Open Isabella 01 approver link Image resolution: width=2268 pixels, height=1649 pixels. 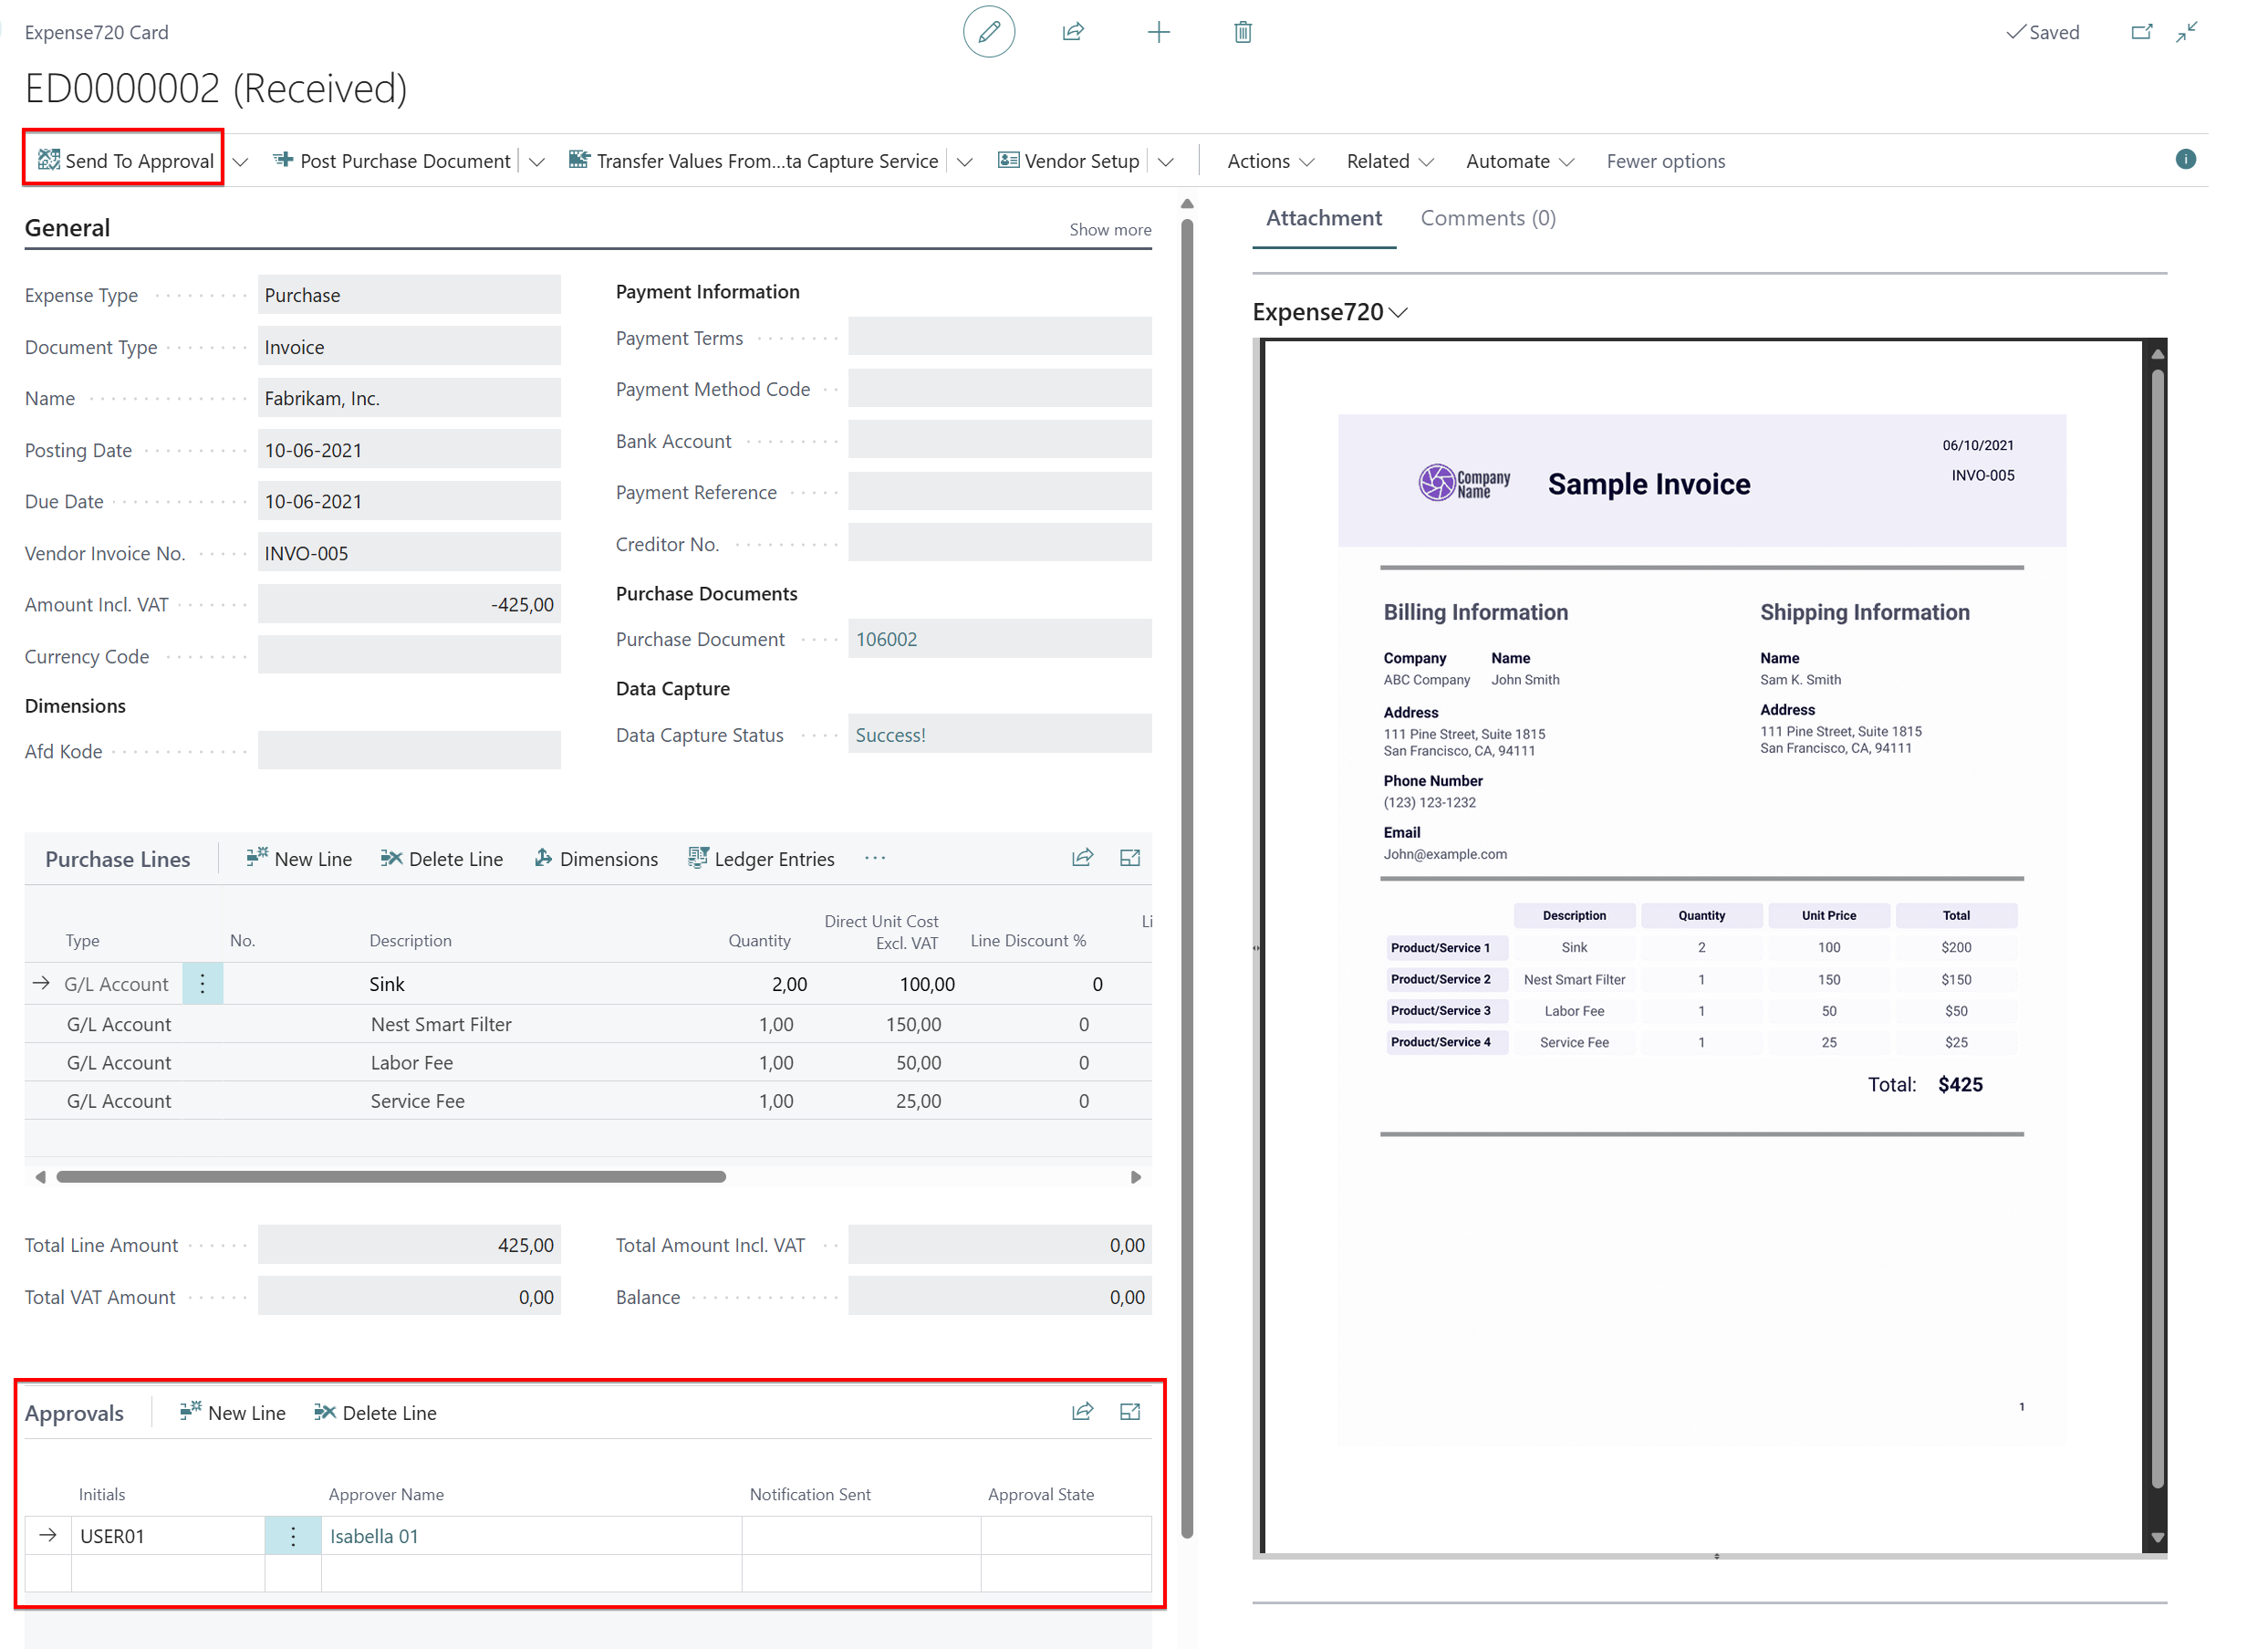coord(374,1536)
